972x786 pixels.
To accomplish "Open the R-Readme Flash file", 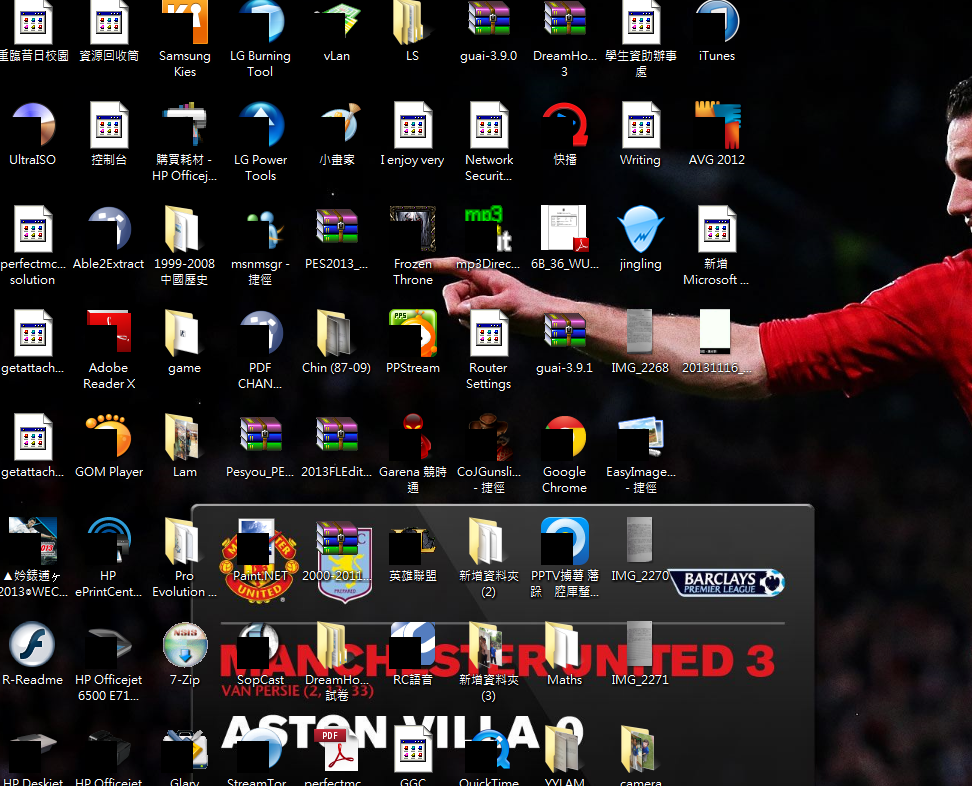I will 32,645.
